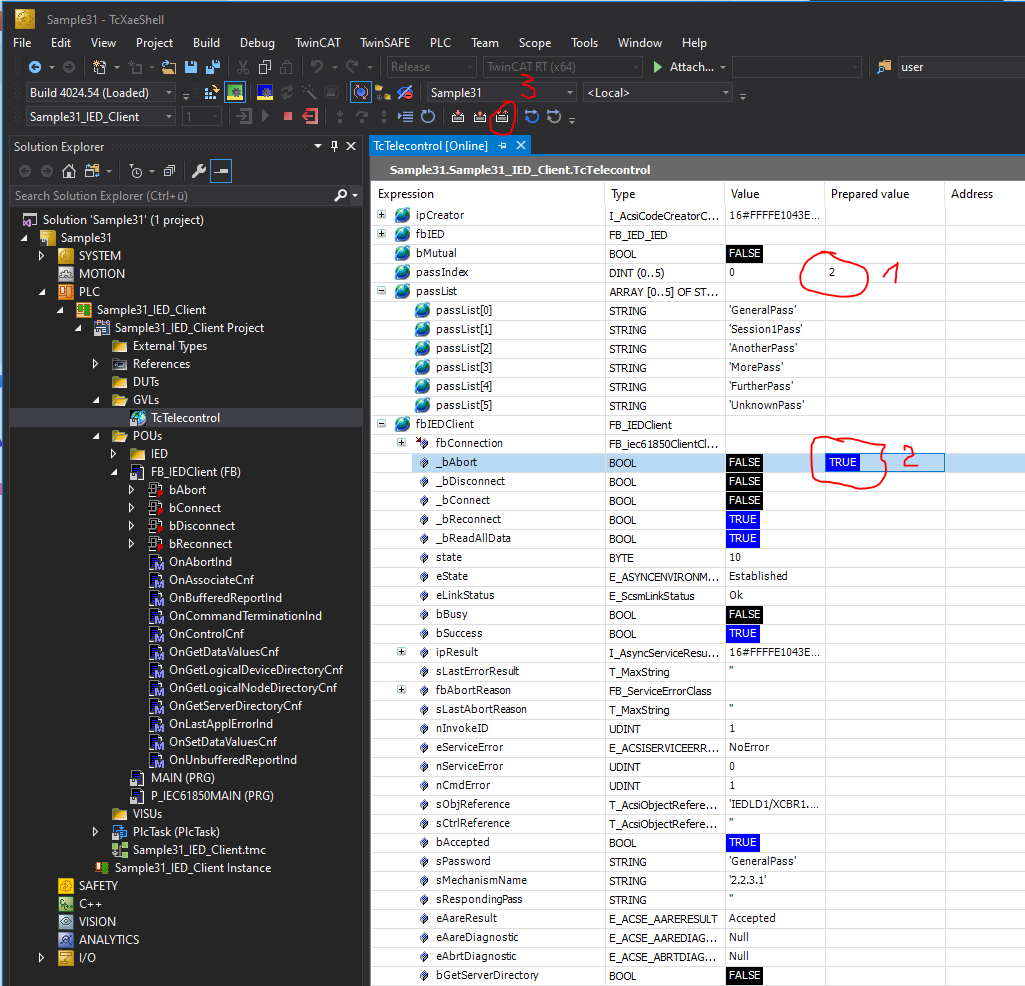
Task: Save the current file with the floppy icon
Action: (x=191, y=67)
